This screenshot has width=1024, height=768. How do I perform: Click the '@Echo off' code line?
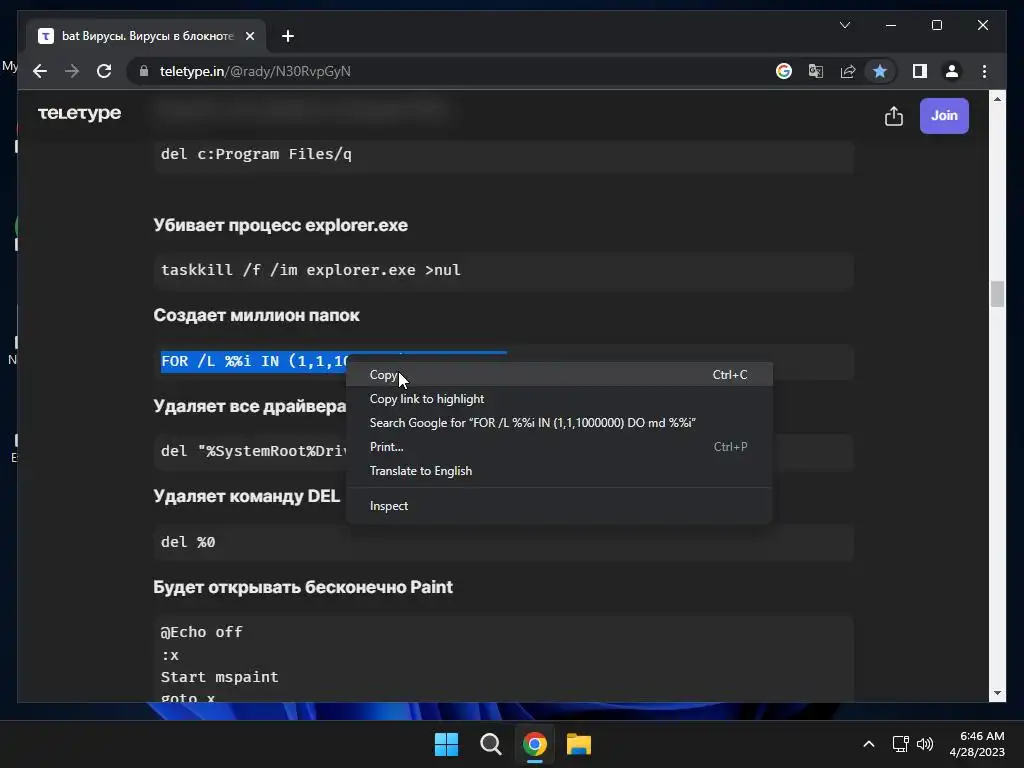(x=202, y=632)
